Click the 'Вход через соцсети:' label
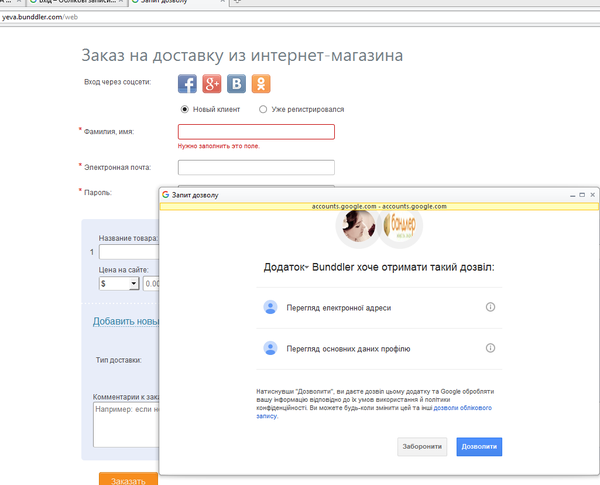The width and height of the screenshot is (600, 485). (118, 82)
